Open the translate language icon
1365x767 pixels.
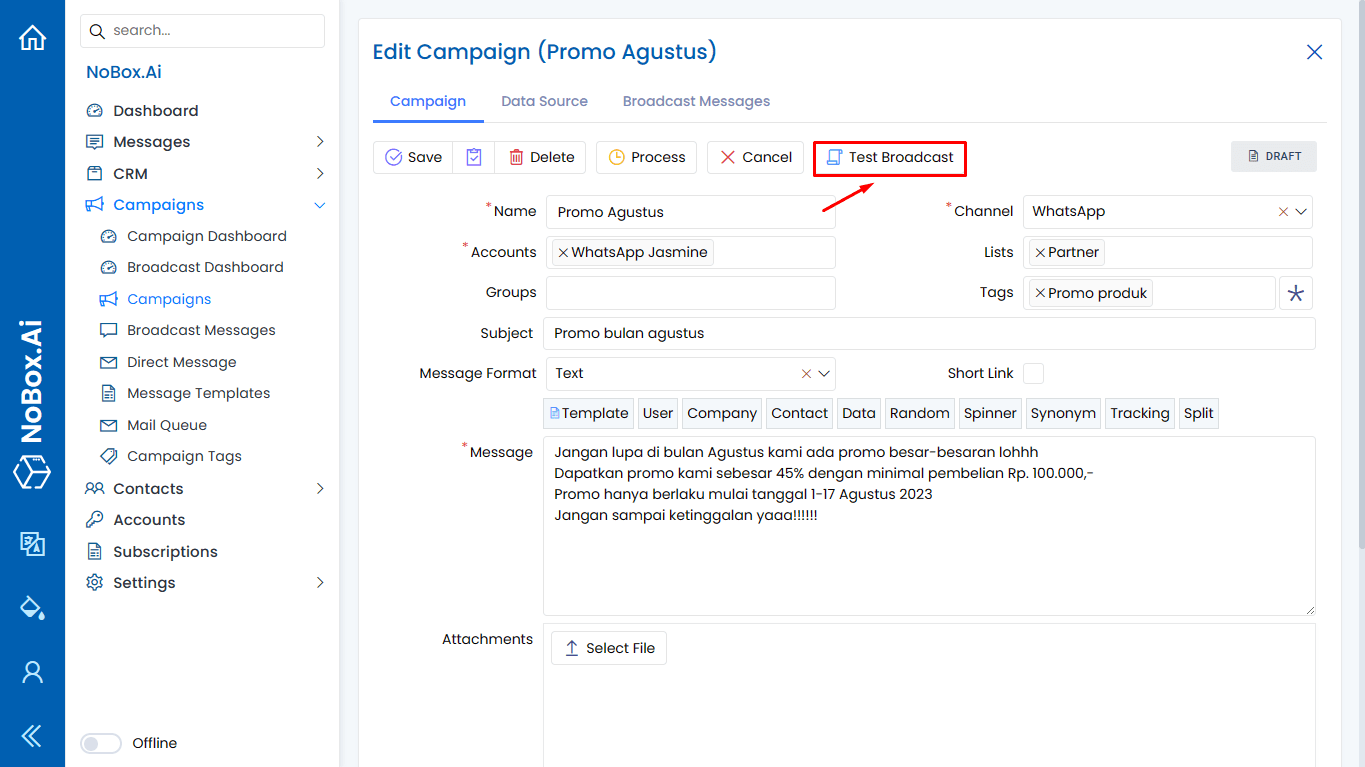coord(32,543)
